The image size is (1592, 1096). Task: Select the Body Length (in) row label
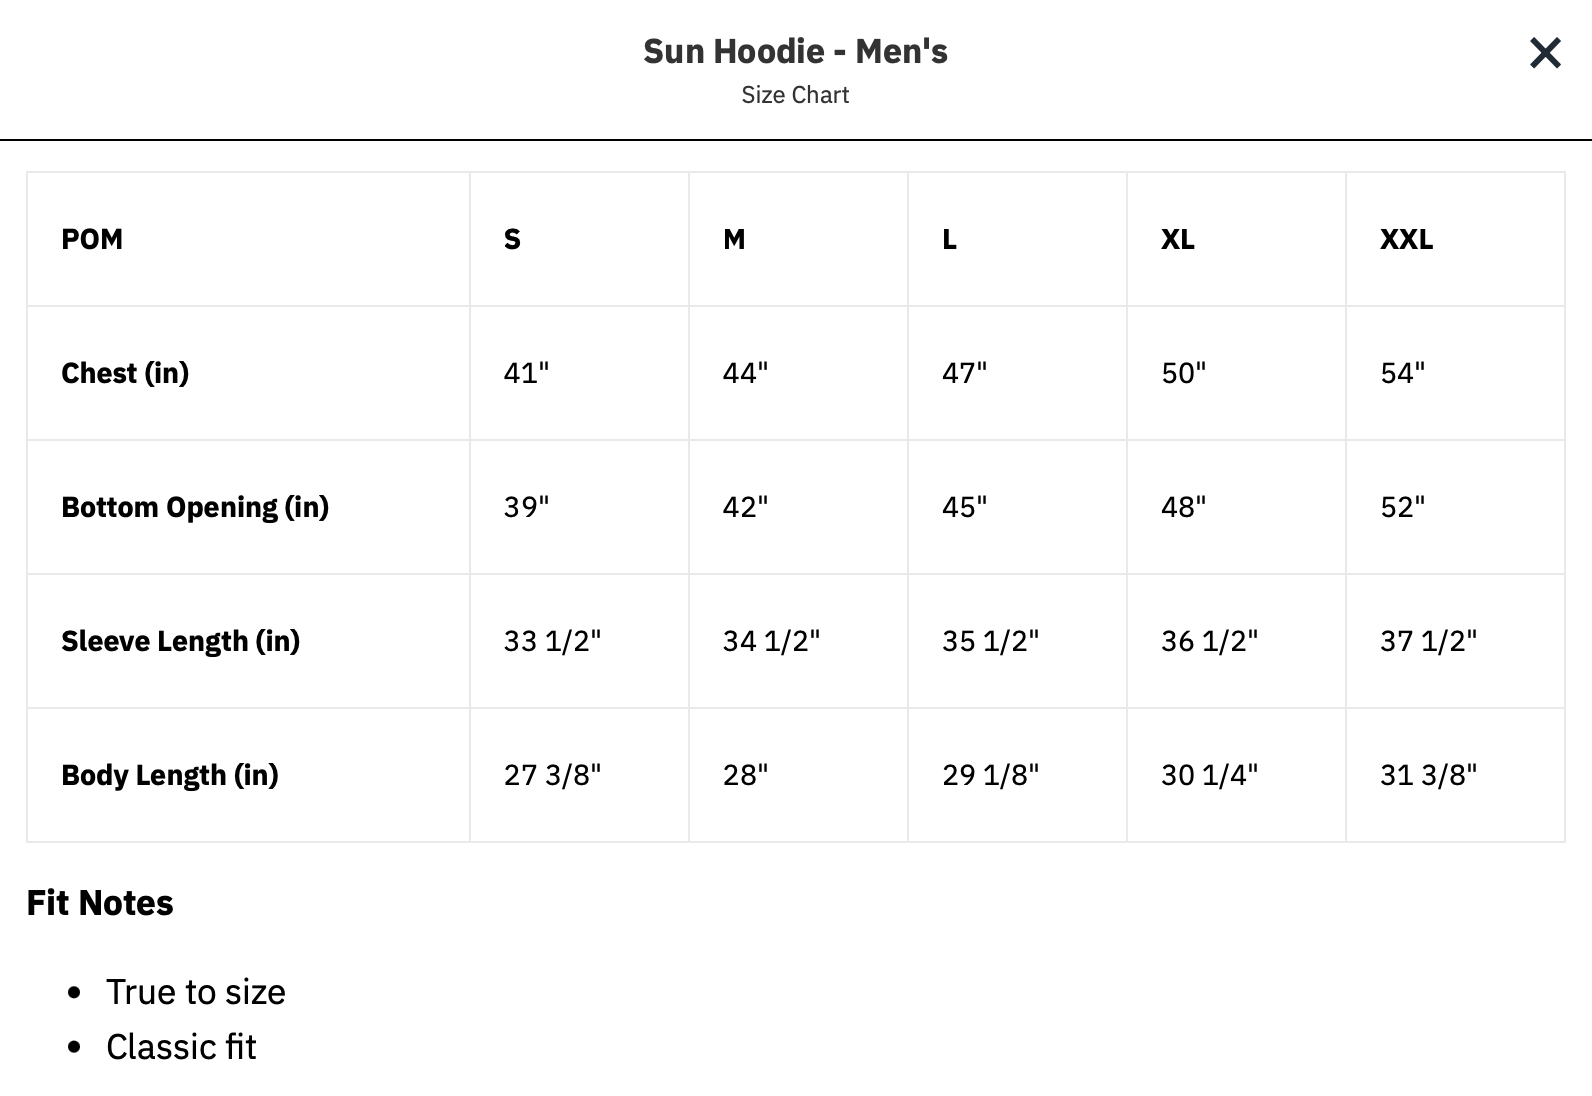(x=170, y=775)
